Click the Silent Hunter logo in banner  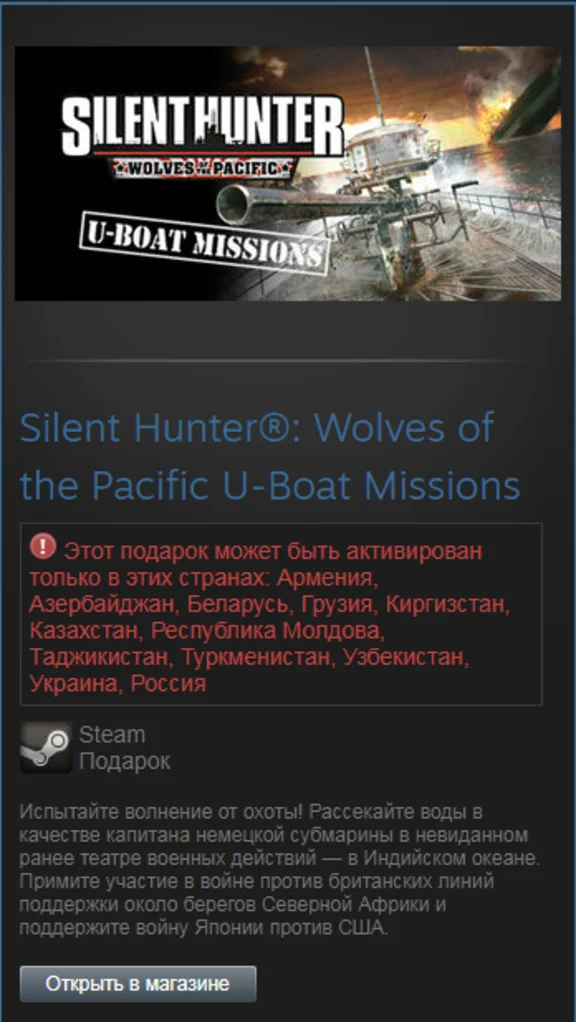coord(202,126)
